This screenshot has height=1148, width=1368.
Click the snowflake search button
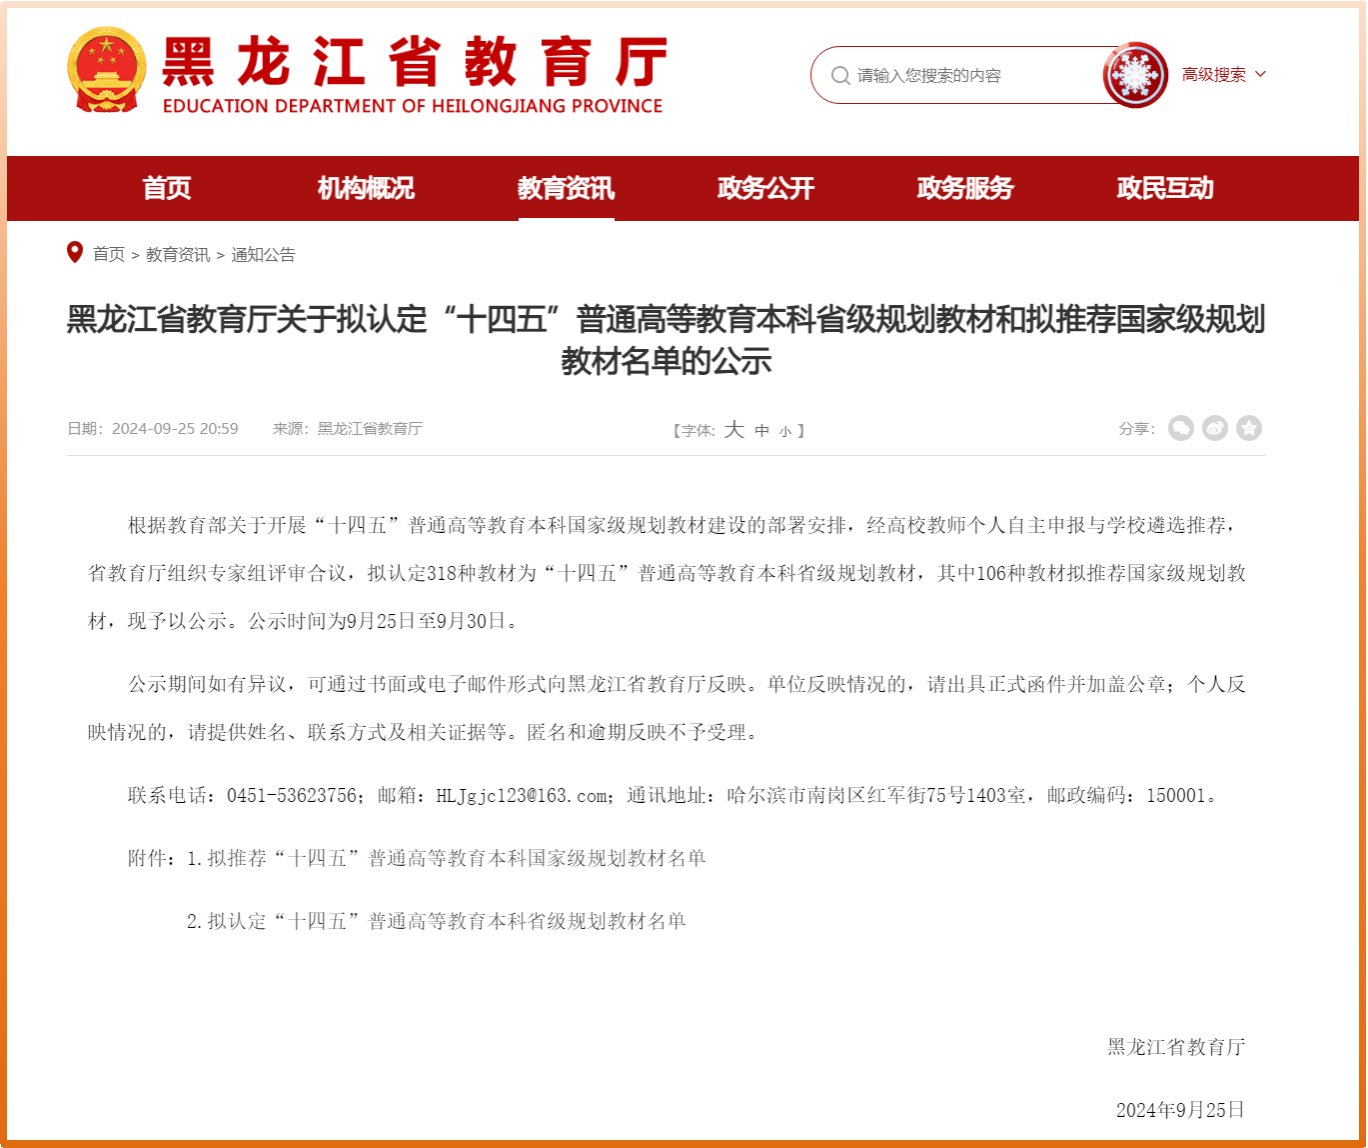click(1135, 74)
